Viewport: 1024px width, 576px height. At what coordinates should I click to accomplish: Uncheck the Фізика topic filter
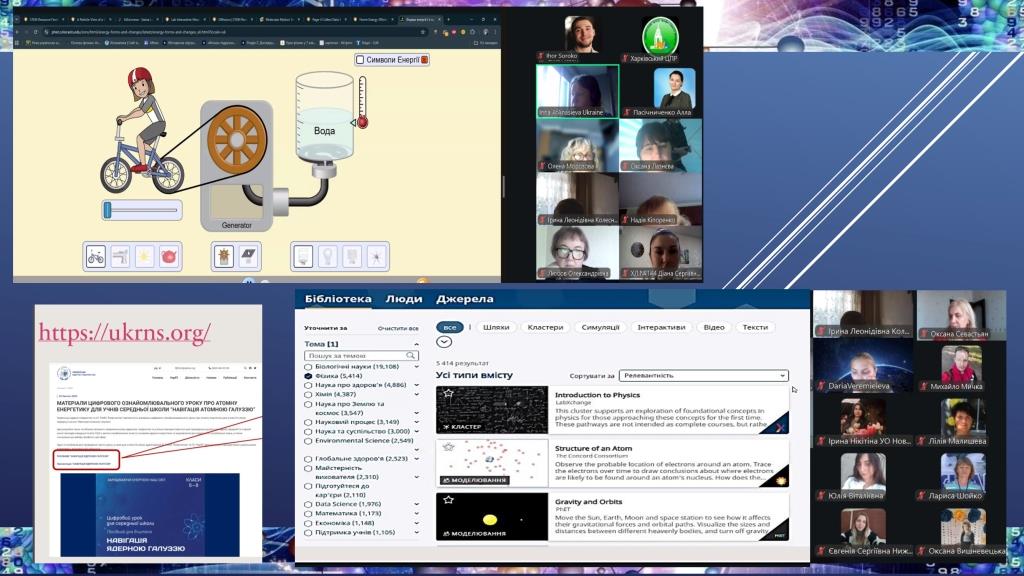308,376
